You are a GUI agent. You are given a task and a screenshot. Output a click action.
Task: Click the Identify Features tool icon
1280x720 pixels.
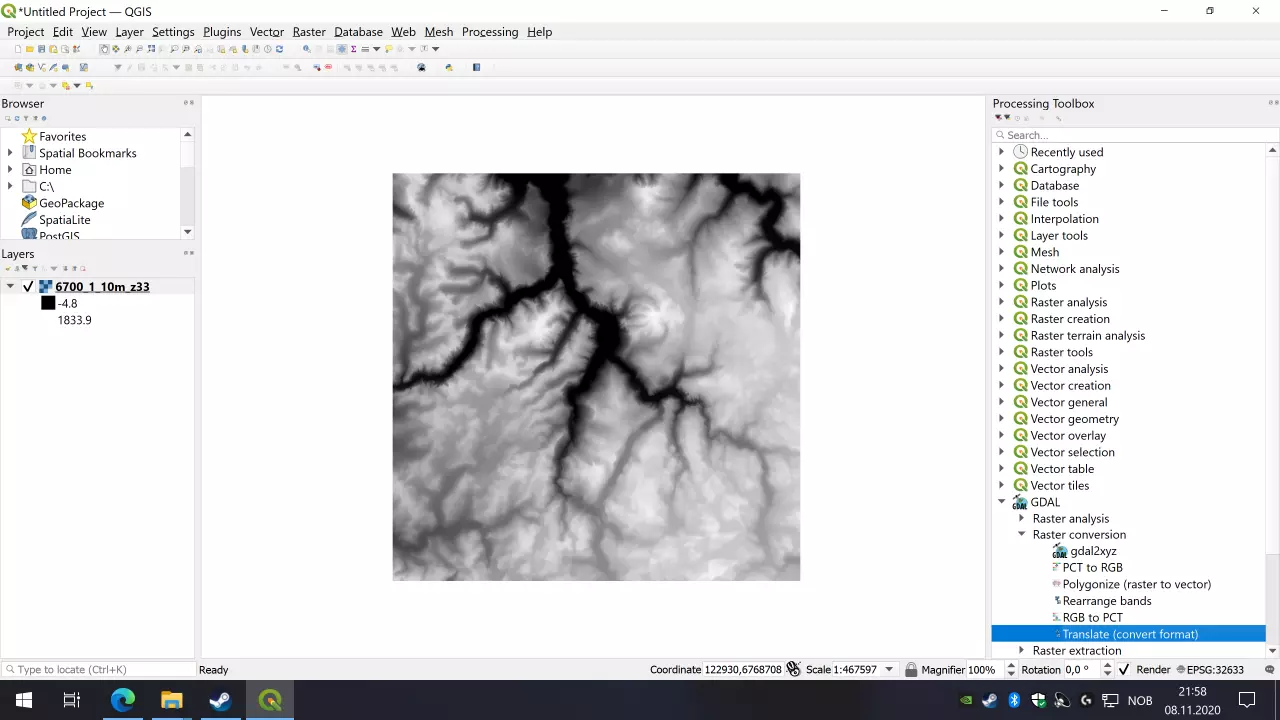tap(307, 49)
